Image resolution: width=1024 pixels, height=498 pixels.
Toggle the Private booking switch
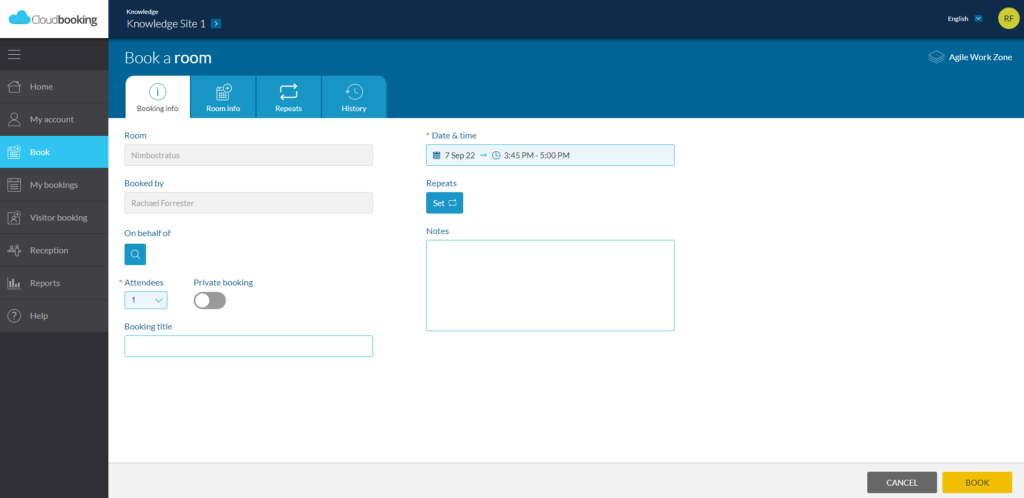pos(210,300)
